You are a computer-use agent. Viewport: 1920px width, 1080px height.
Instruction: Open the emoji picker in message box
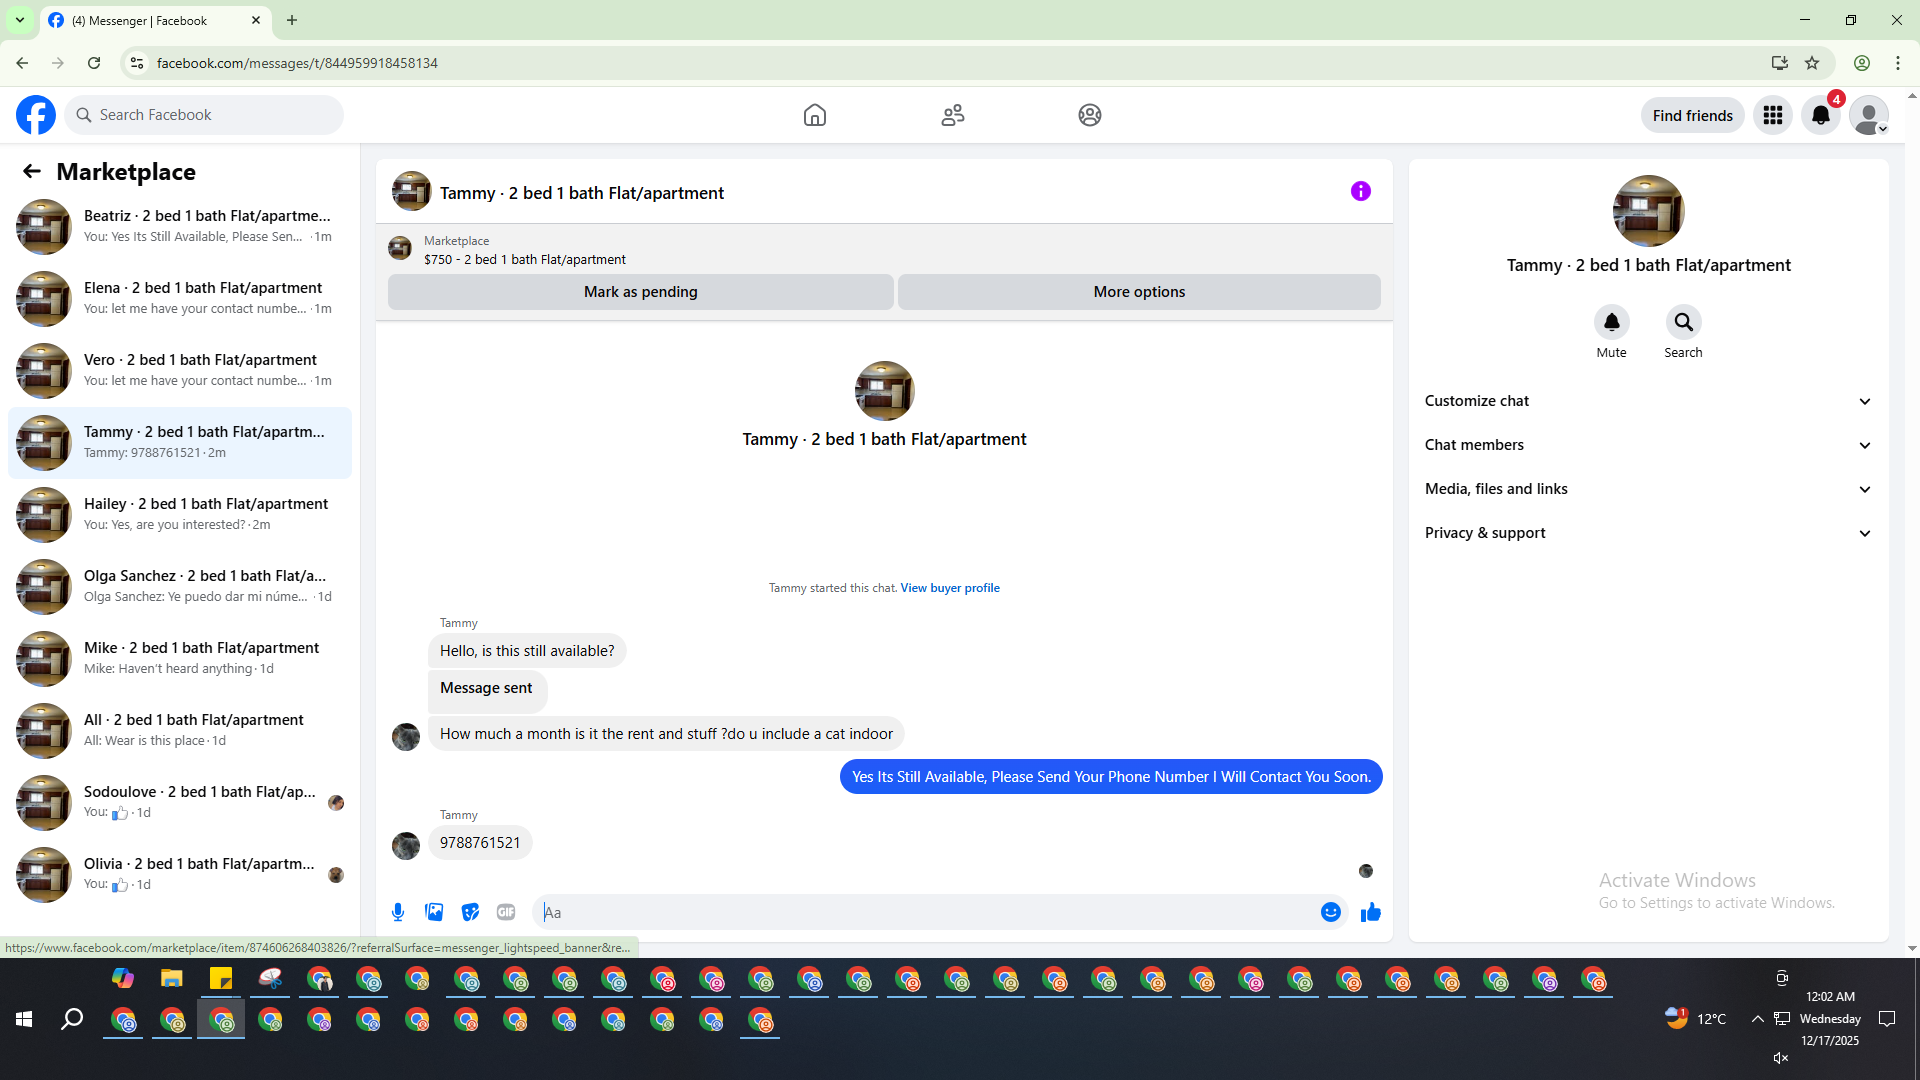pyautogui.click(x=1331, y=912)
